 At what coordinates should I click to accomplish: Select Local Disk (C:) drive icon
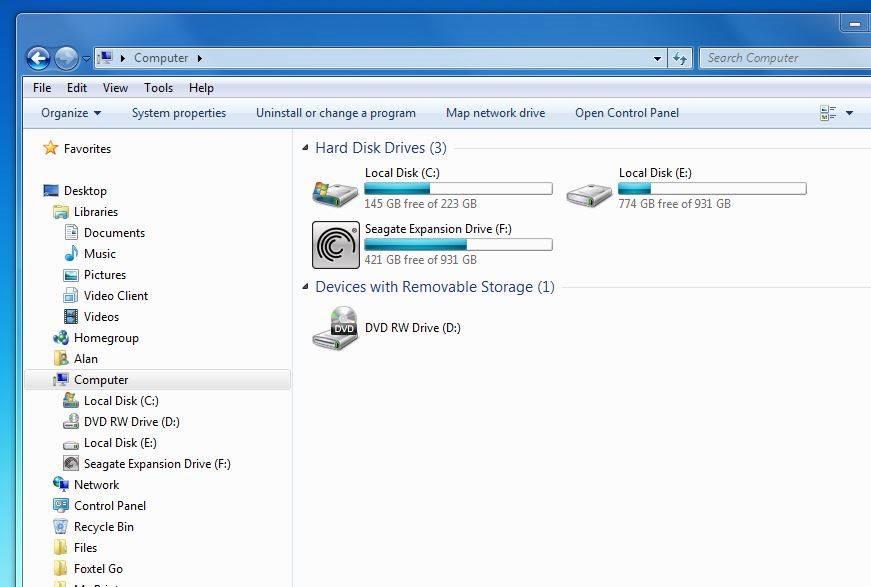pyautogui.click(x=335, y=190)
